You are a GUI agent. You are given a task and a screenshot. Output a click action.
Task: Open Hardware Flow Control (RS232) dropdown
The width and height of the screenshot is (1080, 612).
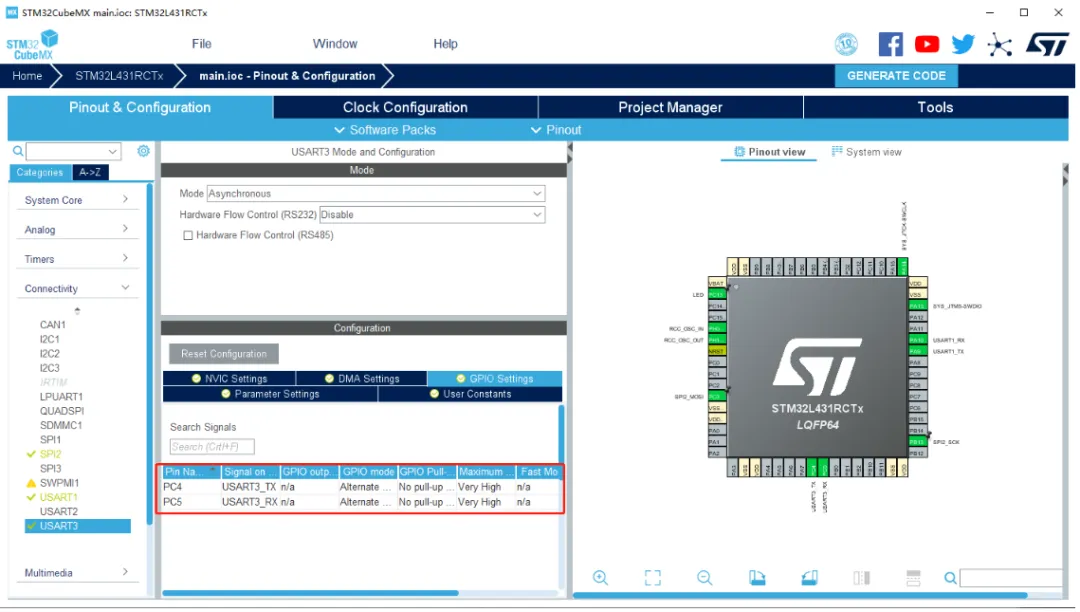[432, 215]
